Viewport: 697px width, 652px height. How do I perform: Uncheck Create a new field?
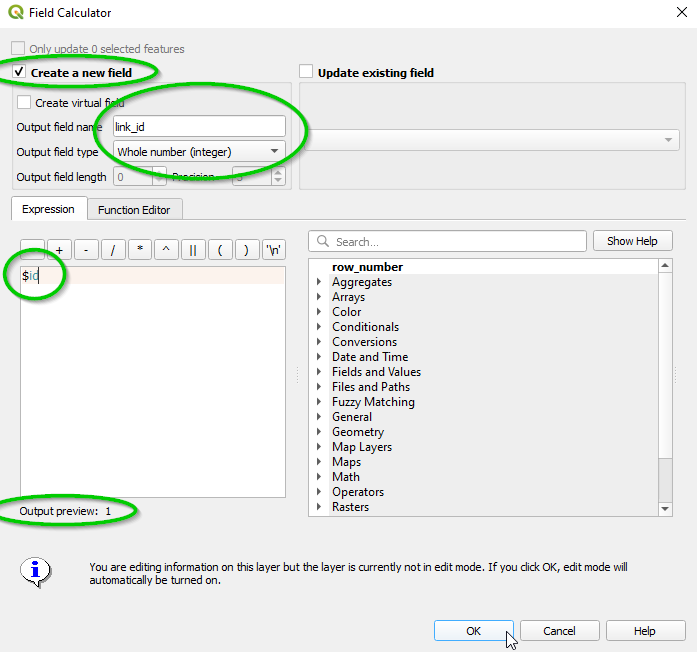tap(19, 73)
